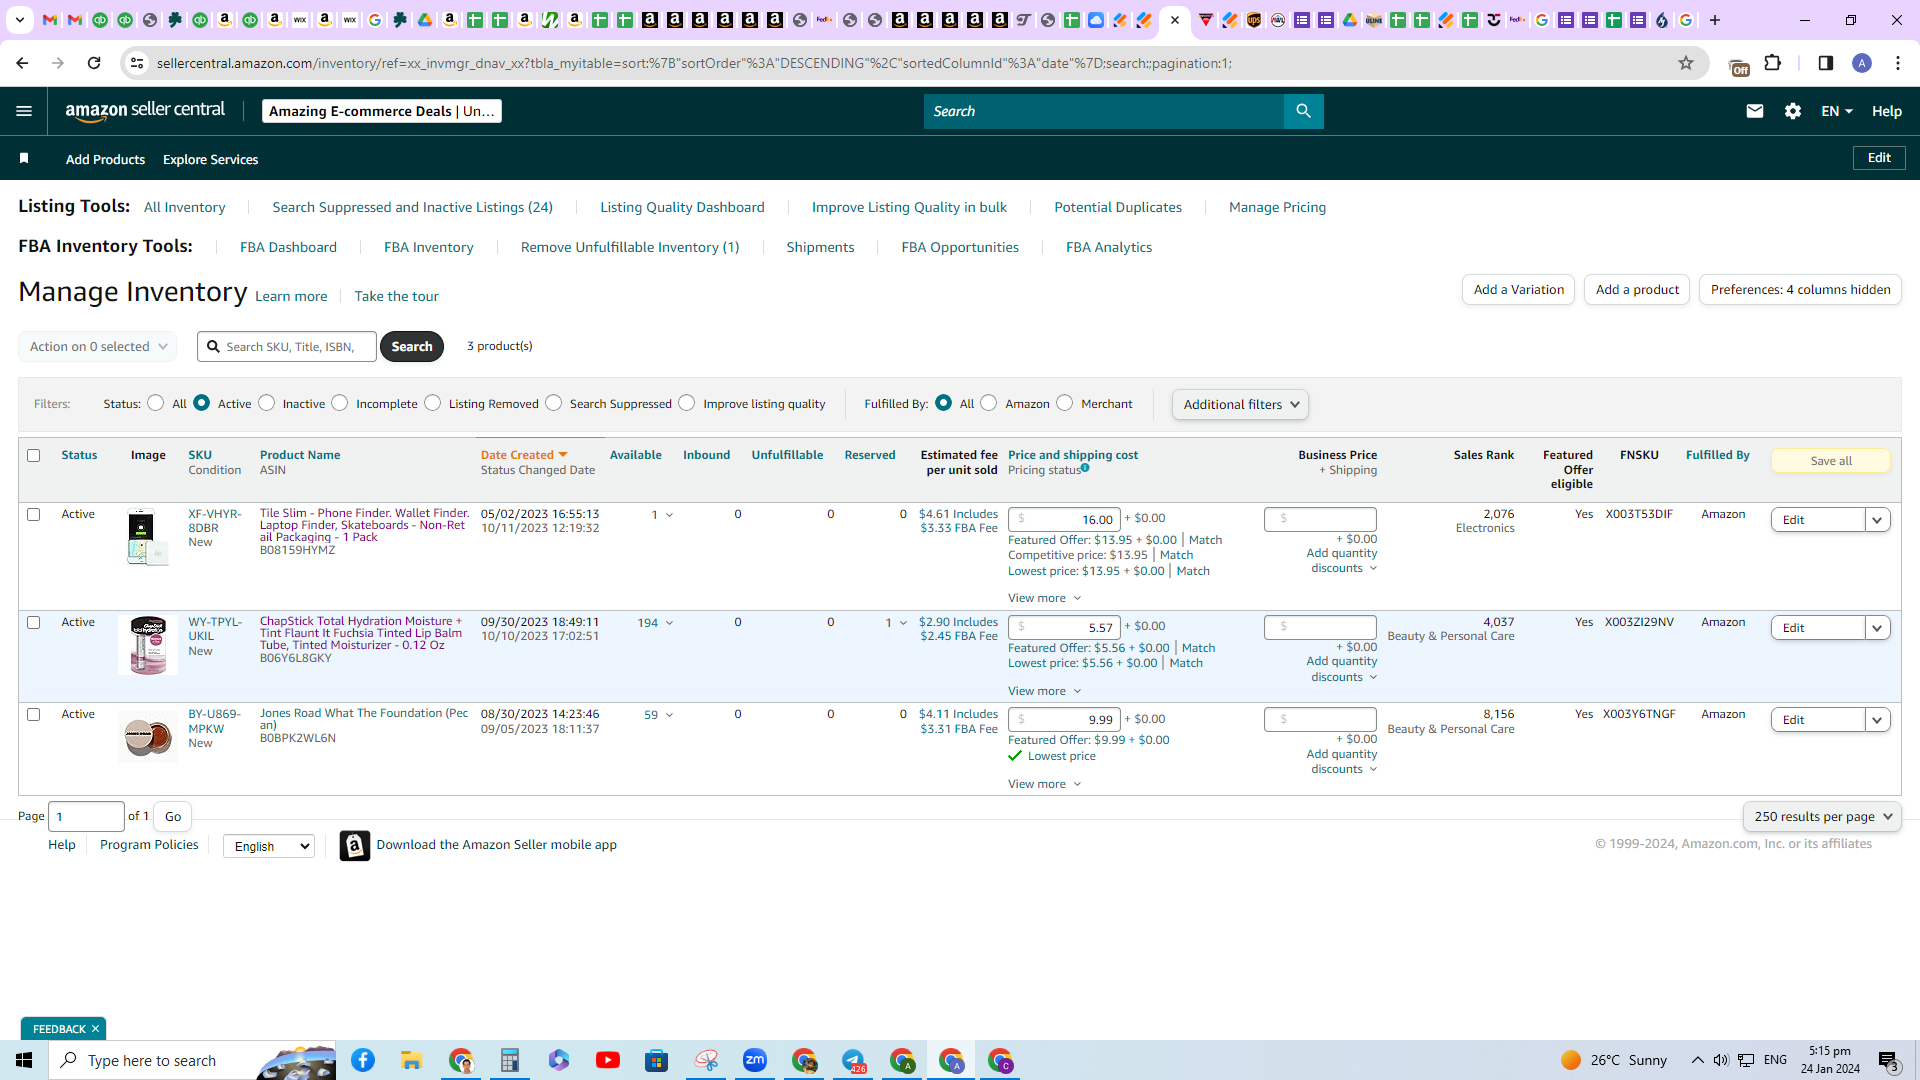This screenshot has width=1920, height=1080.
Task: Open Telegram from the taskbar
Action: [x=853, y=1060]
